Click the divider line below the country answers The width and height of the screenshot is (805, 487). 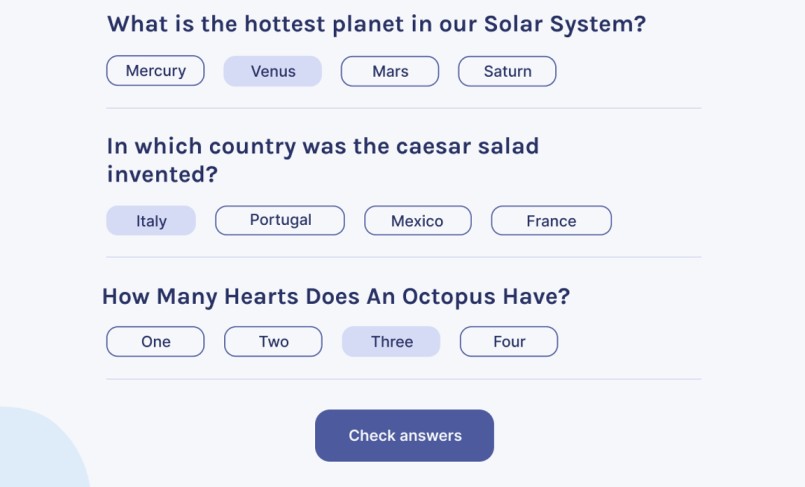(403, 257)
